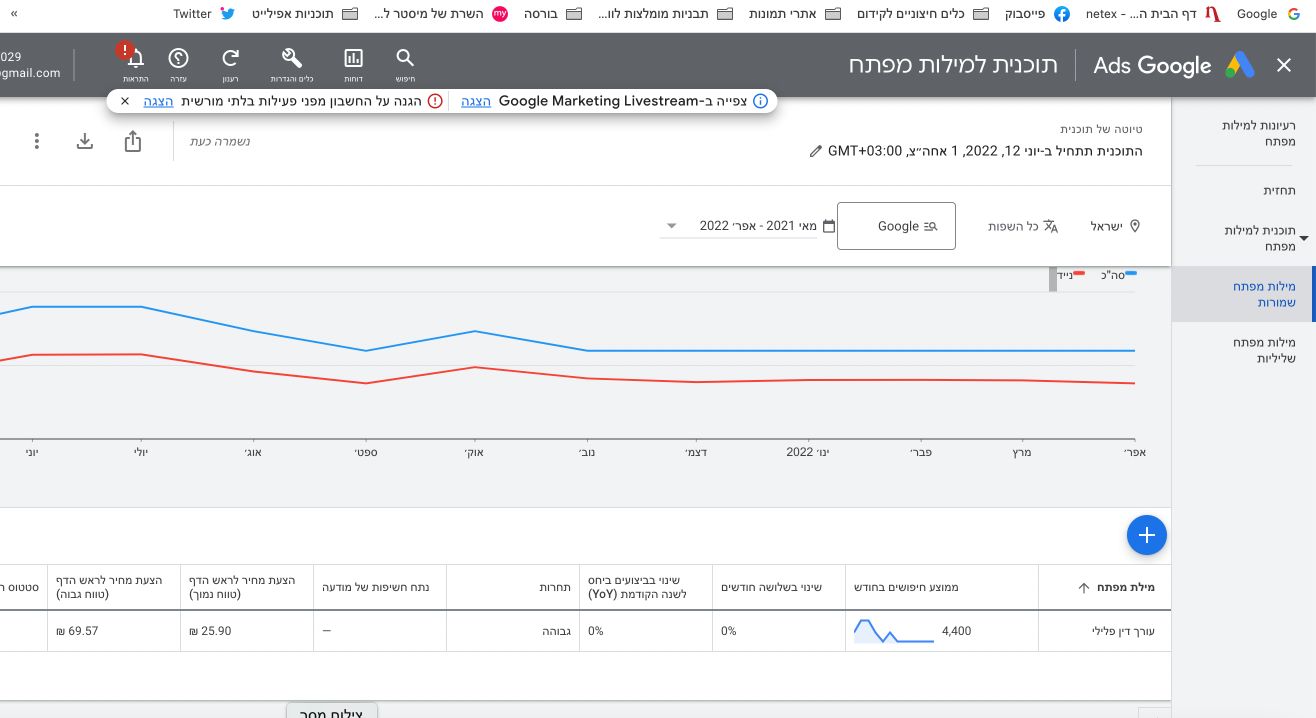
Task: Select negative keywords (מילות מפתח שליליות) tab
Action: point(1264,350)
